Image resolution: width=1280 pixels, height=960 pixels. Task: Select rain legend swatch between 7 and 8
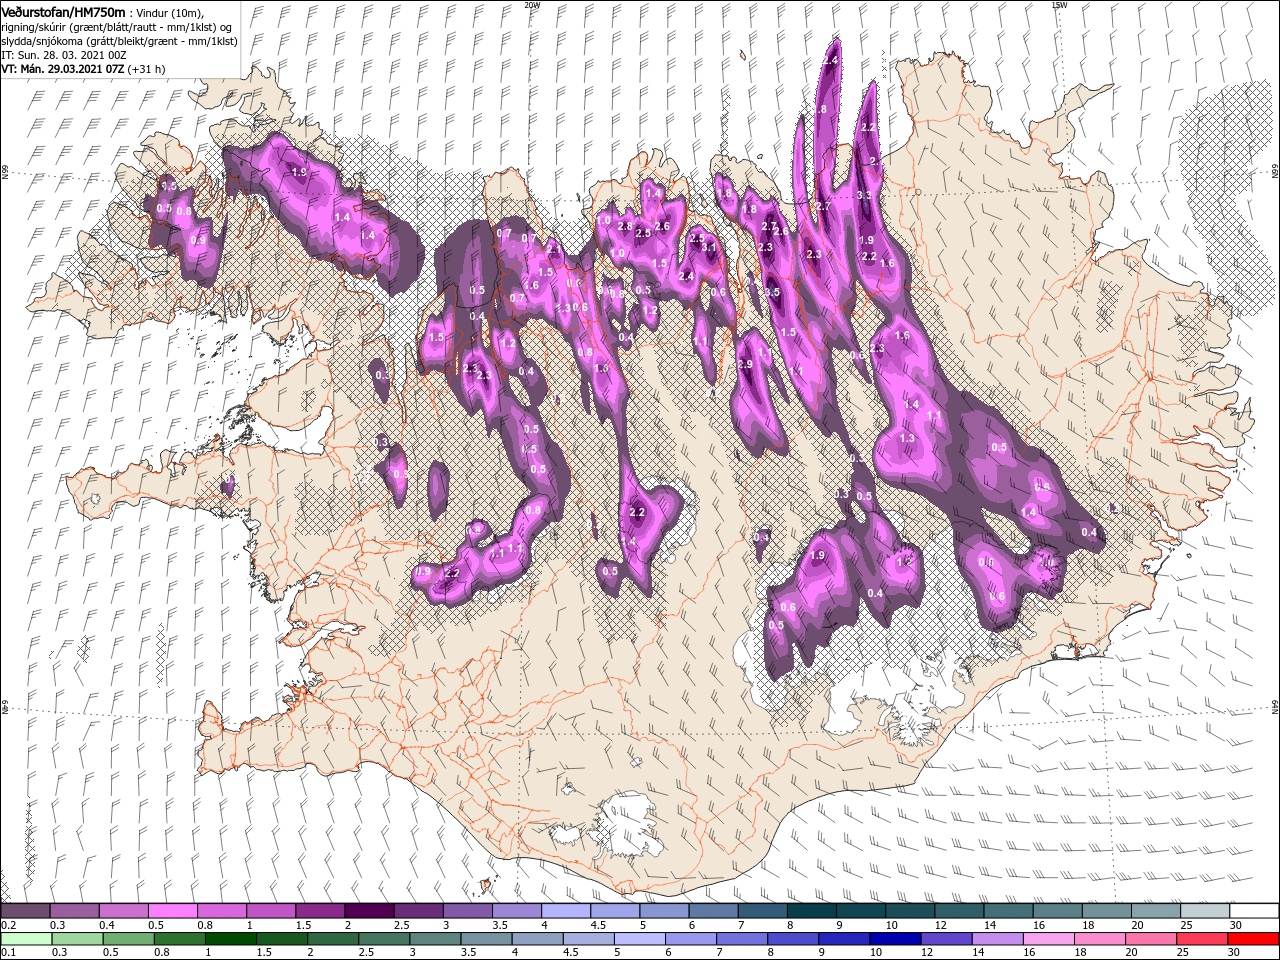click(x=741, y=939)
